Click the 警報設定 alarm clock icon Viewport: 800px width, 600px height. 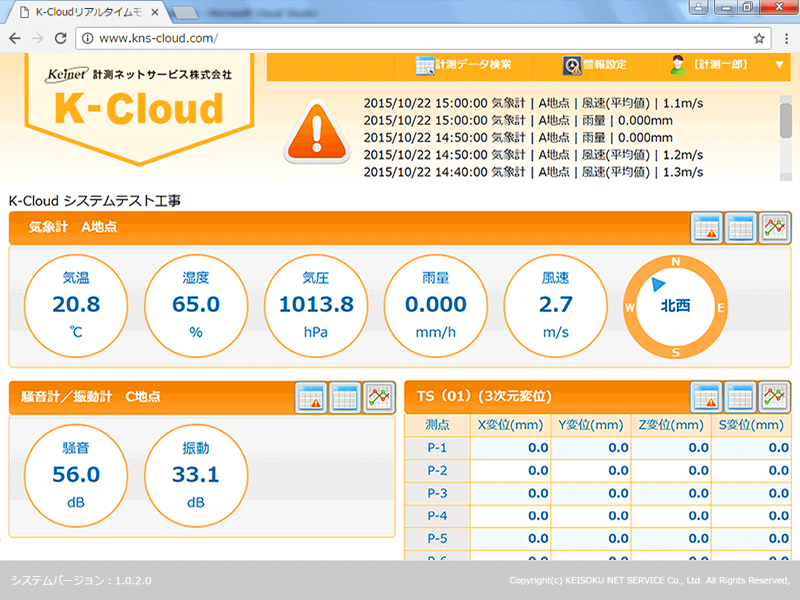pyautogui.click(x=572, y=65)
